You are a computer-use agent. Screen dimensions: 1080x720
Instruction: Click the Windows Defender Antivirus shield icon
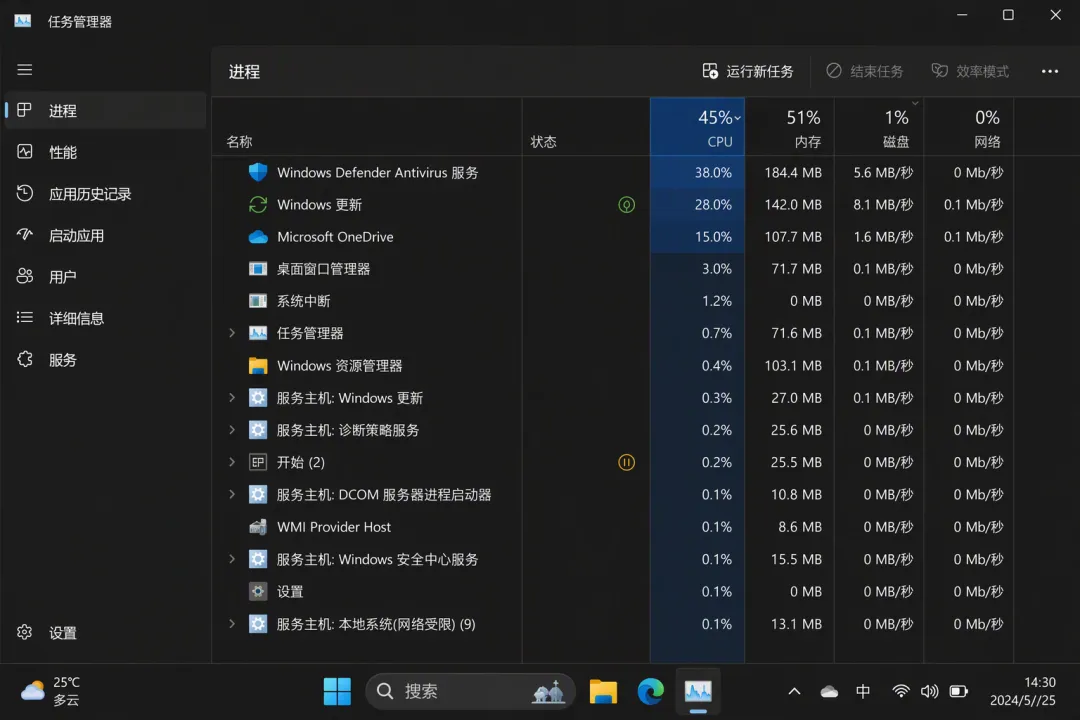[258, 172]
